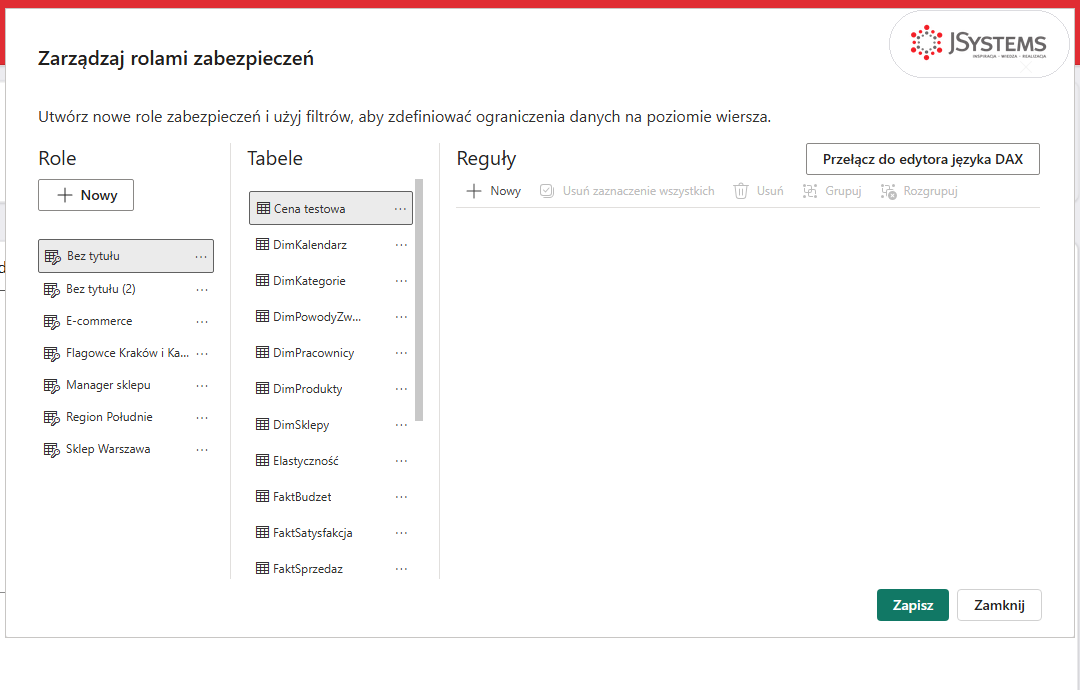Click the table icon beside DimKategorie

pyautogui.click(x=262, y=280)
